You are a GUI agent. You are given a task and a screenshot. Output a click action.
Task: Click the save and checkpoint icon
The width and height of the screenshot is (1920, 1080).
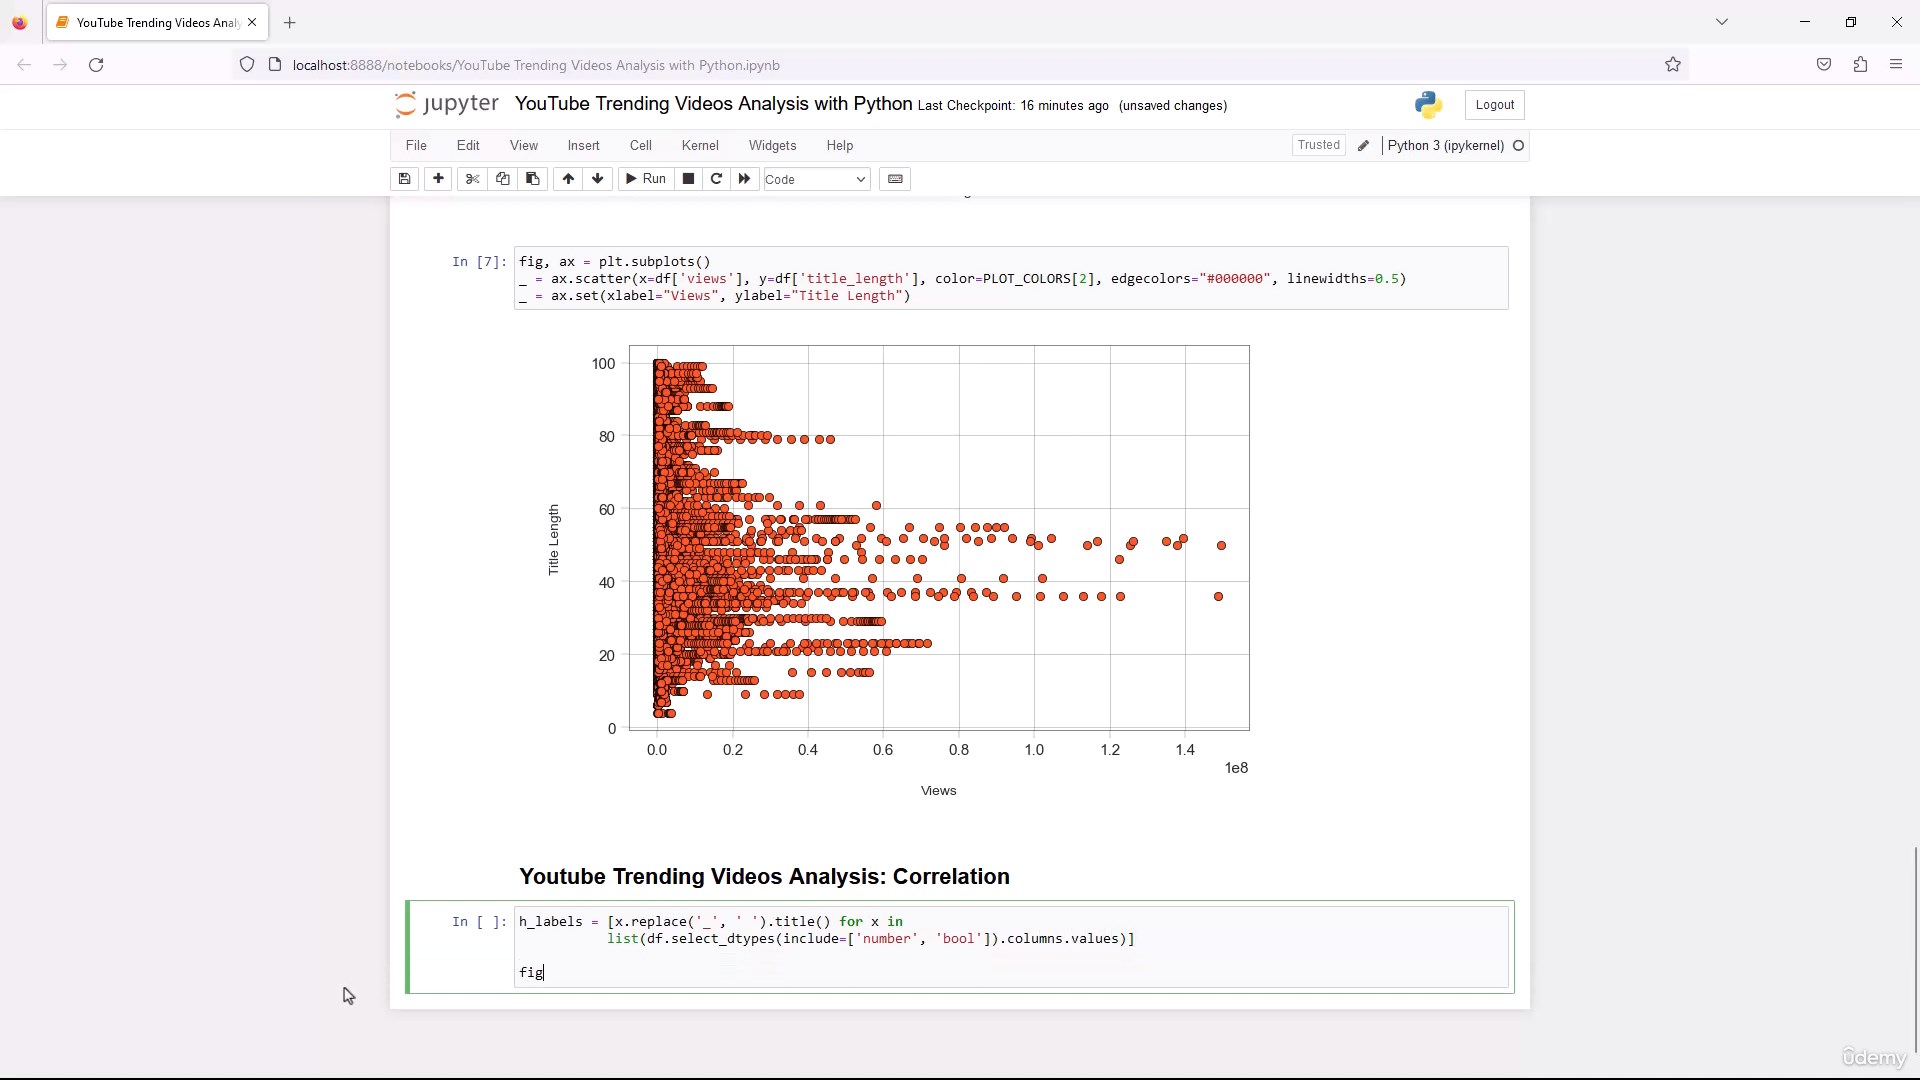[404, 179]
